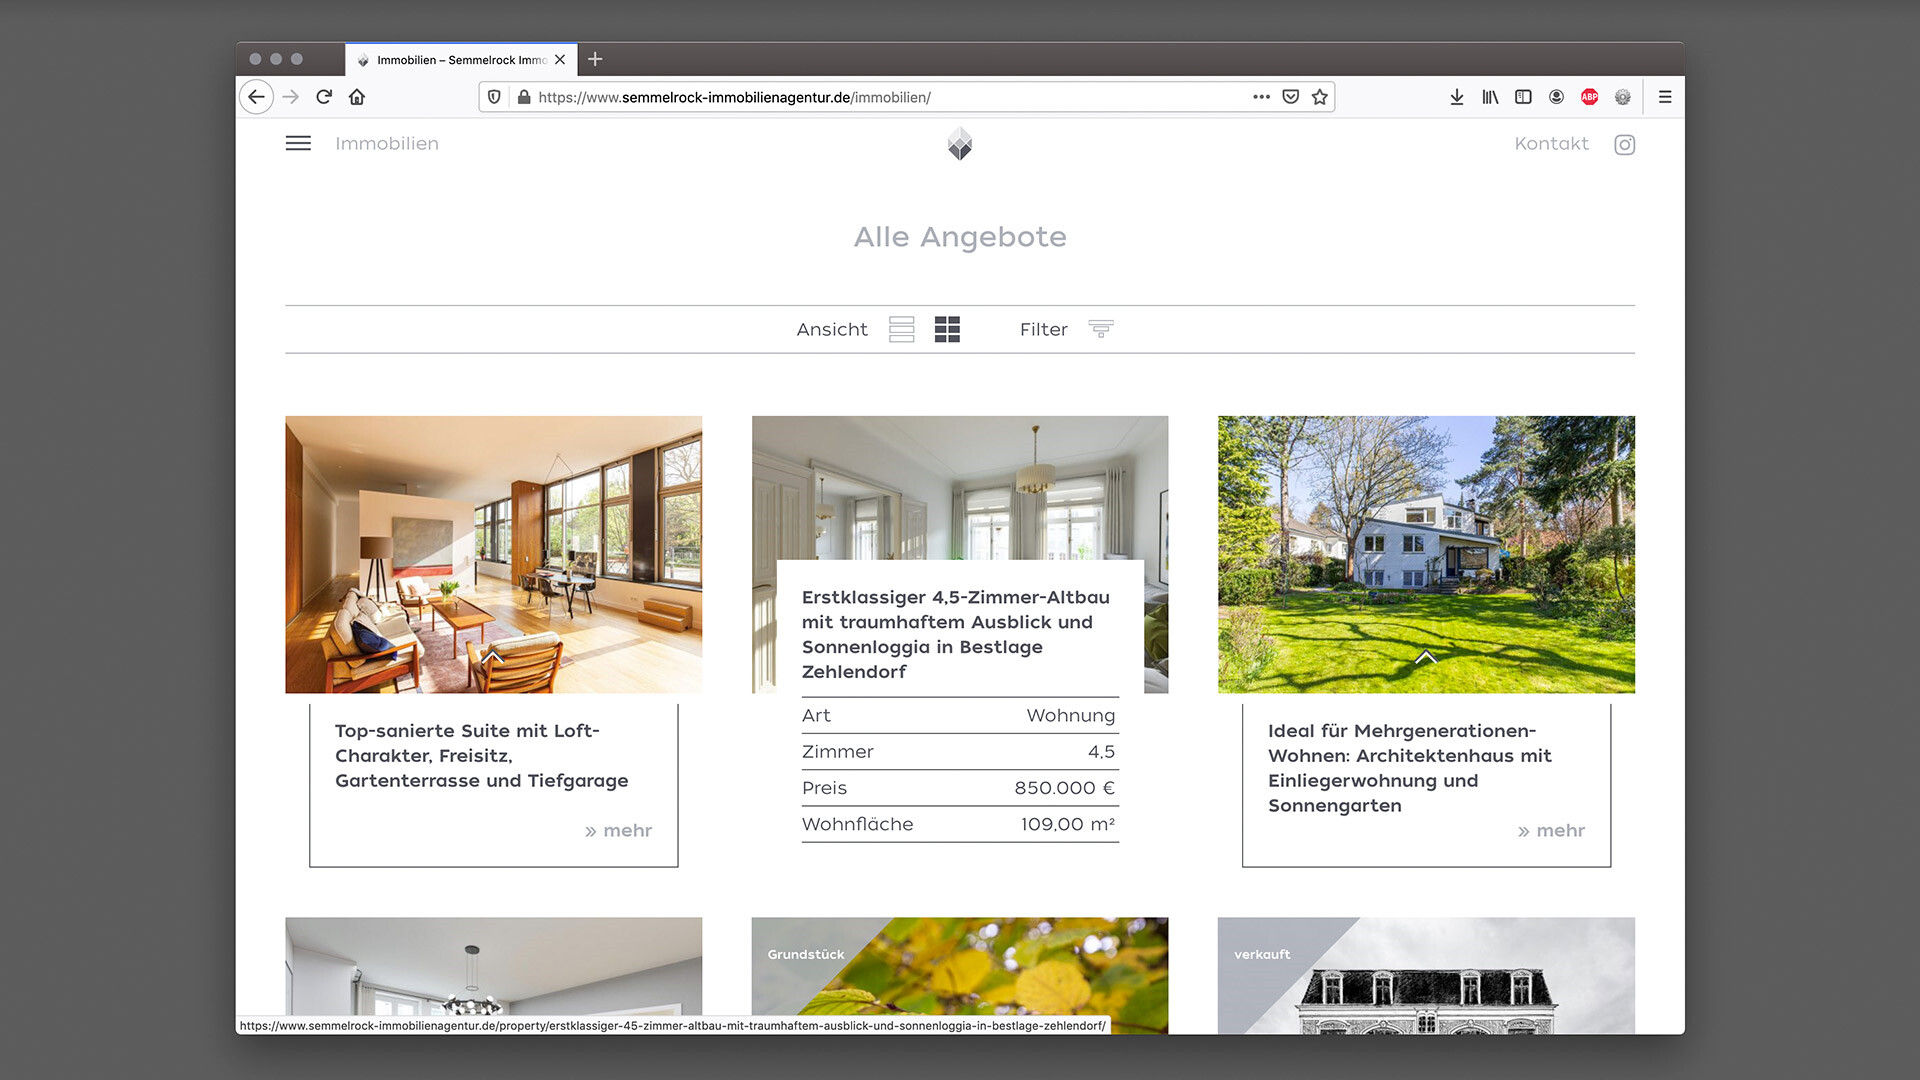Open the Instagram profile icon
1920x1080 pixels.
(x=1624, y=145)
